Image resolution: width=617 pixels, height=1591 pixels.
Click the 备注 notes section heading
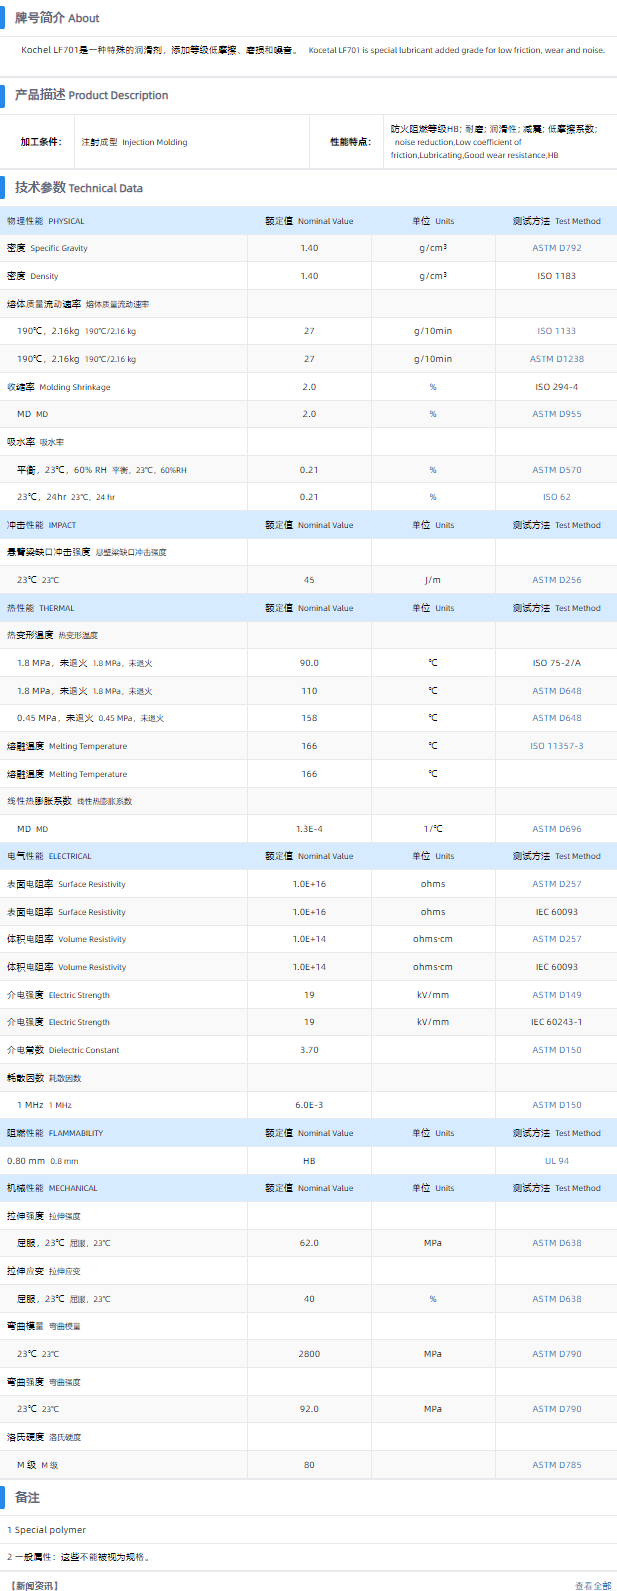[x=27, y=1497]
